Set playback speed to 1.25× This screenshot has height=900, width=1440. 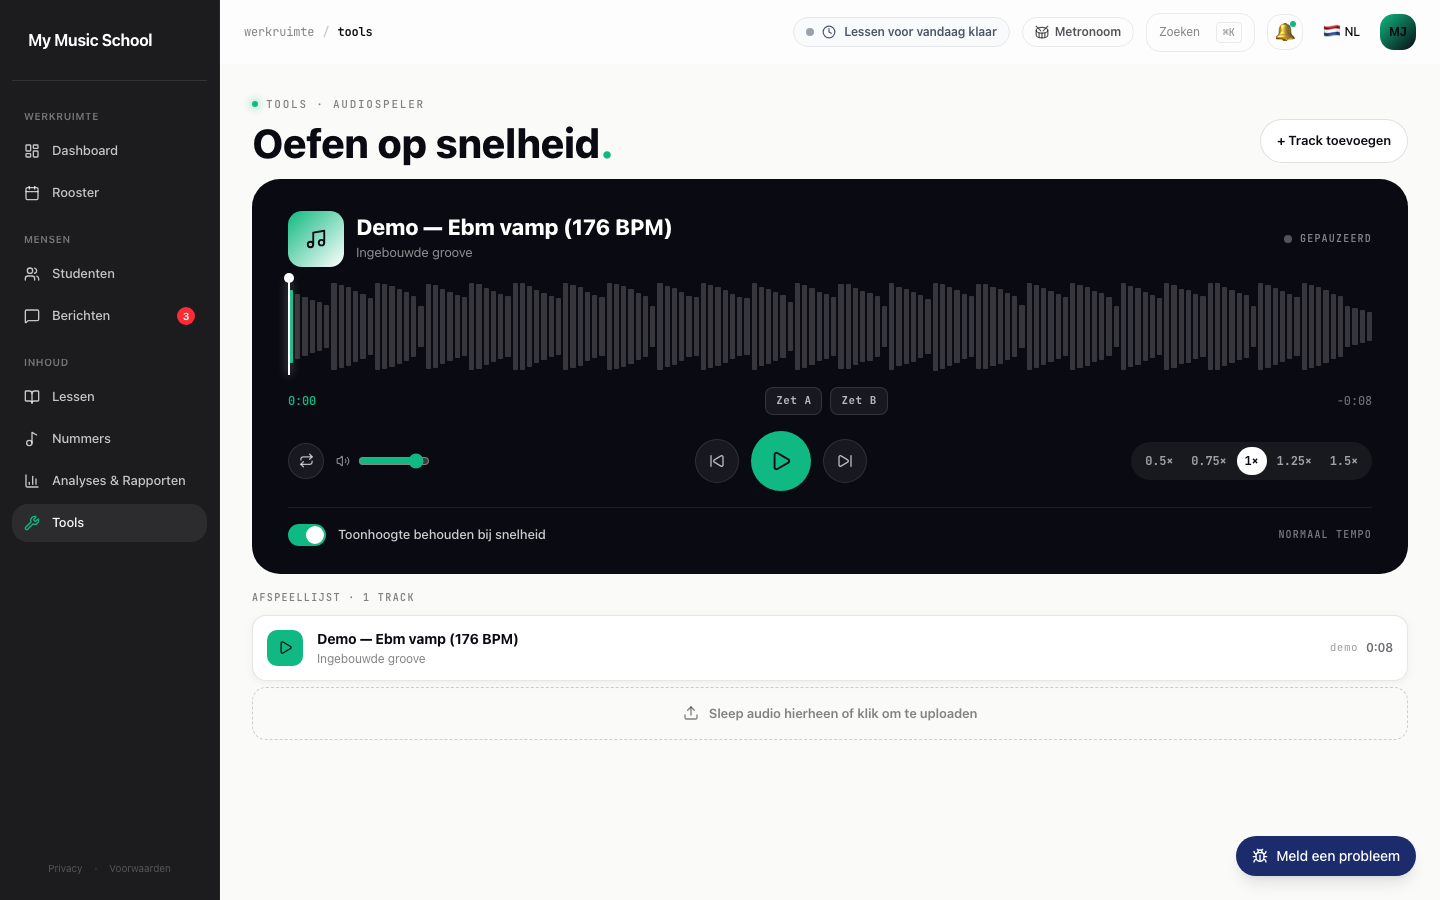[x=1294, y=461]
